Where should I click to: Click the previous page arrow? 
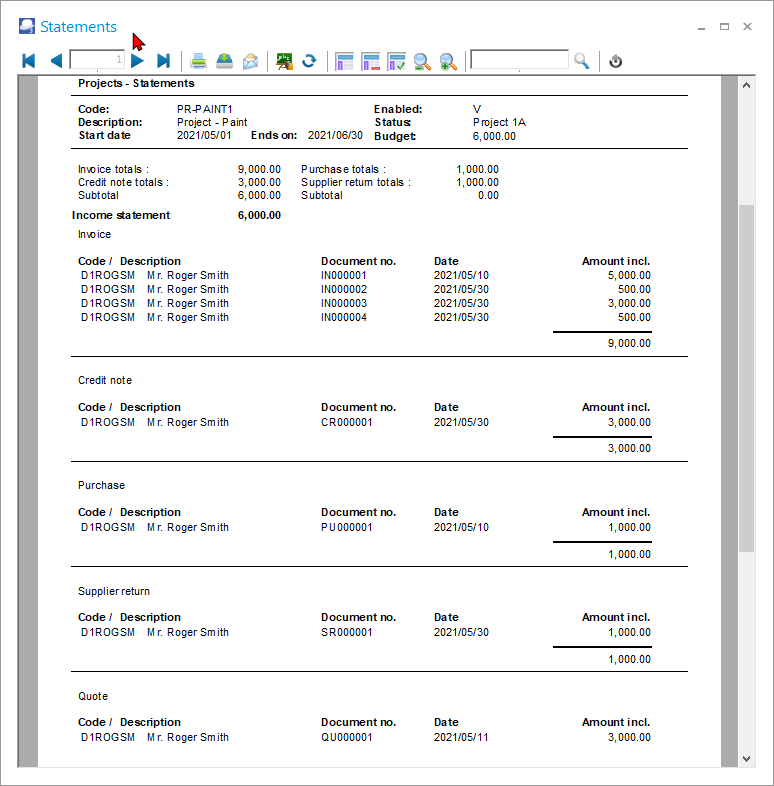click(x=56, y=61)
